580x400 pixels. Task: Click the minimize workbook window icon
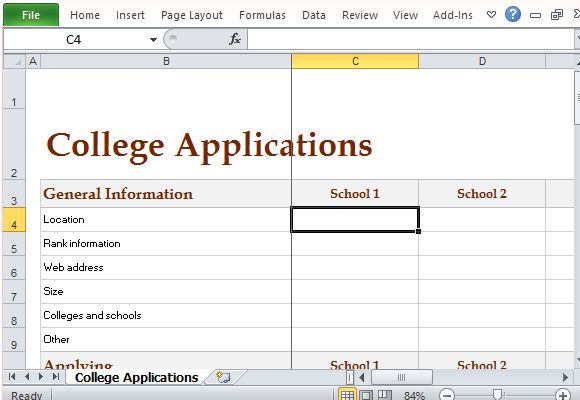tap(535, 15)
